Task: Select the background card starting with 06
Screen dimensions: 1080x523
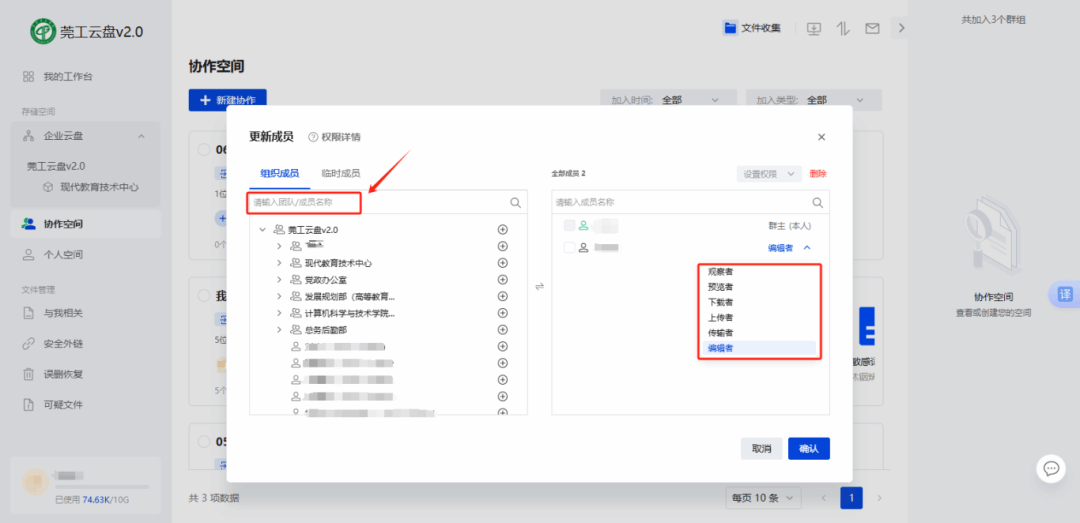Action: [204, 150]
